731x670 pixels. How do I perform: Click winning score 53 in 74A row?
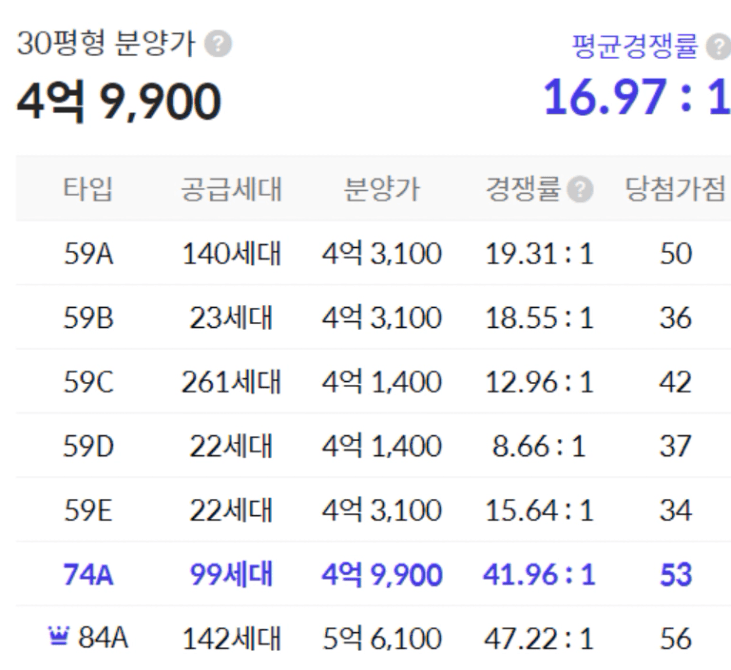coord(676,575)
